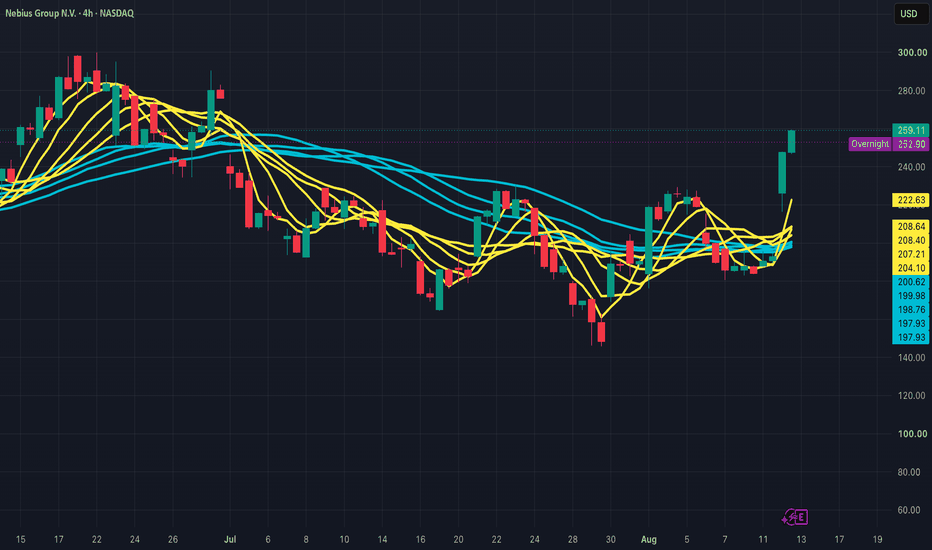Select the green 259.11 last price label
This screenshot has width=932, height=550.
(911, 130)
